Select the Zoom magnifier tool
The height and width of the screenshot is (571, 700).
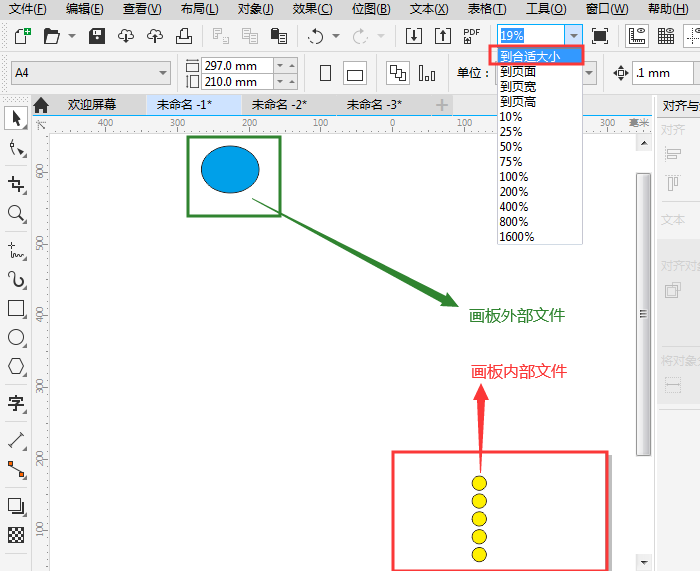17,214
